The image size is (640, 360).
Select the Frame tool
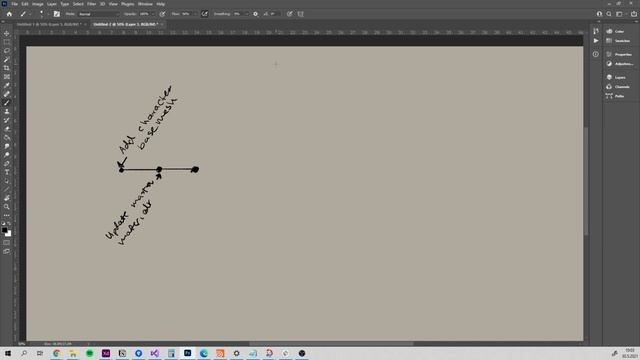point(7,77)
